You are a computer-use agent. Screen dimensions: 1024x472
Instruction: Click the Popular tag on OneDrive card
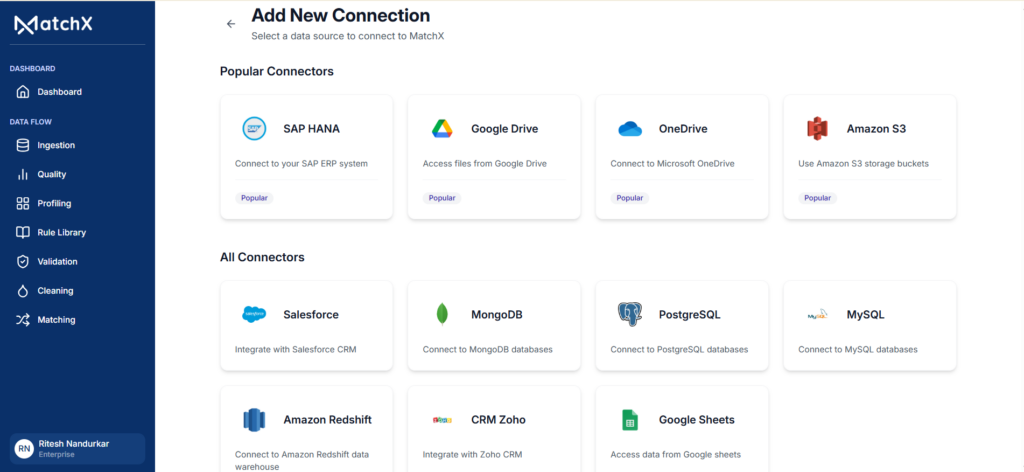click(630, 198)
